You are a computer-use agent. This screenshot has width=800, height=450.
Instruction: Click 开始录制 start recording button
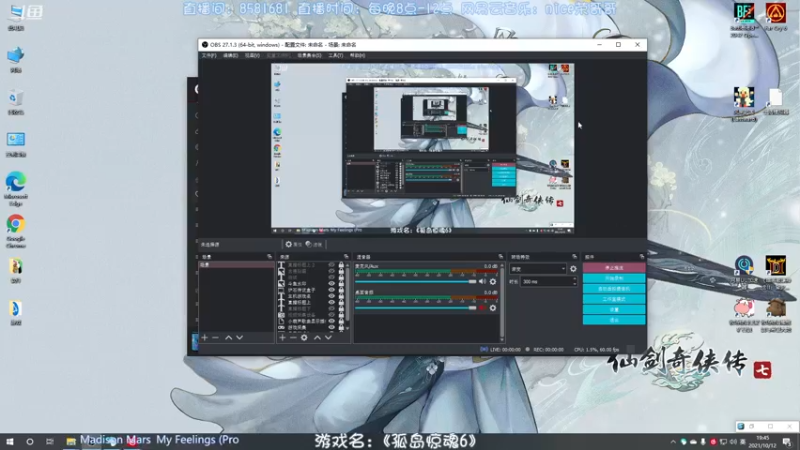(614, 278)
